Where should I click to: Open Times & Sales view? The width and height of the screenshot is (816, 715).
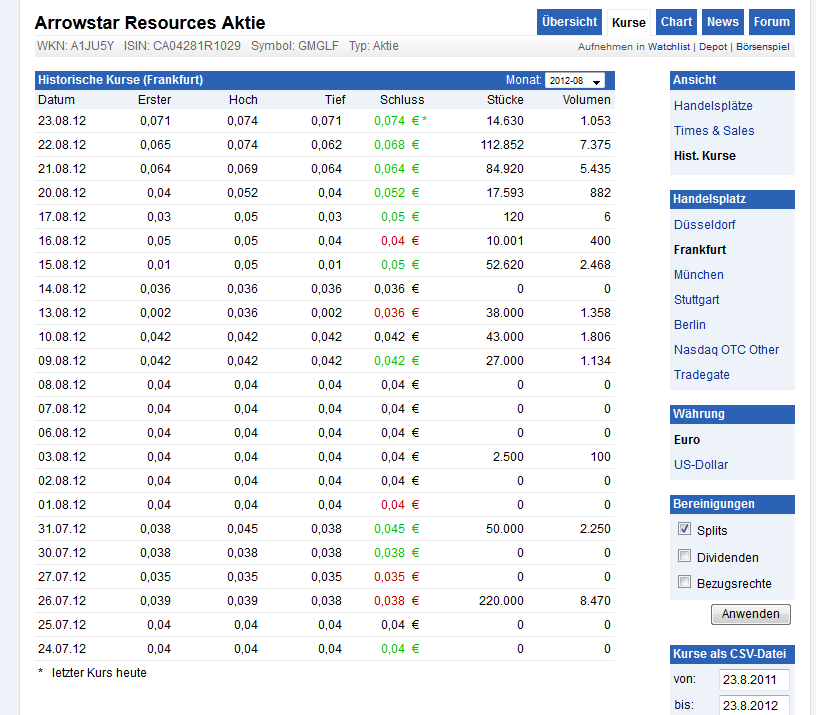pyautogui.click(x=716, y=130)
